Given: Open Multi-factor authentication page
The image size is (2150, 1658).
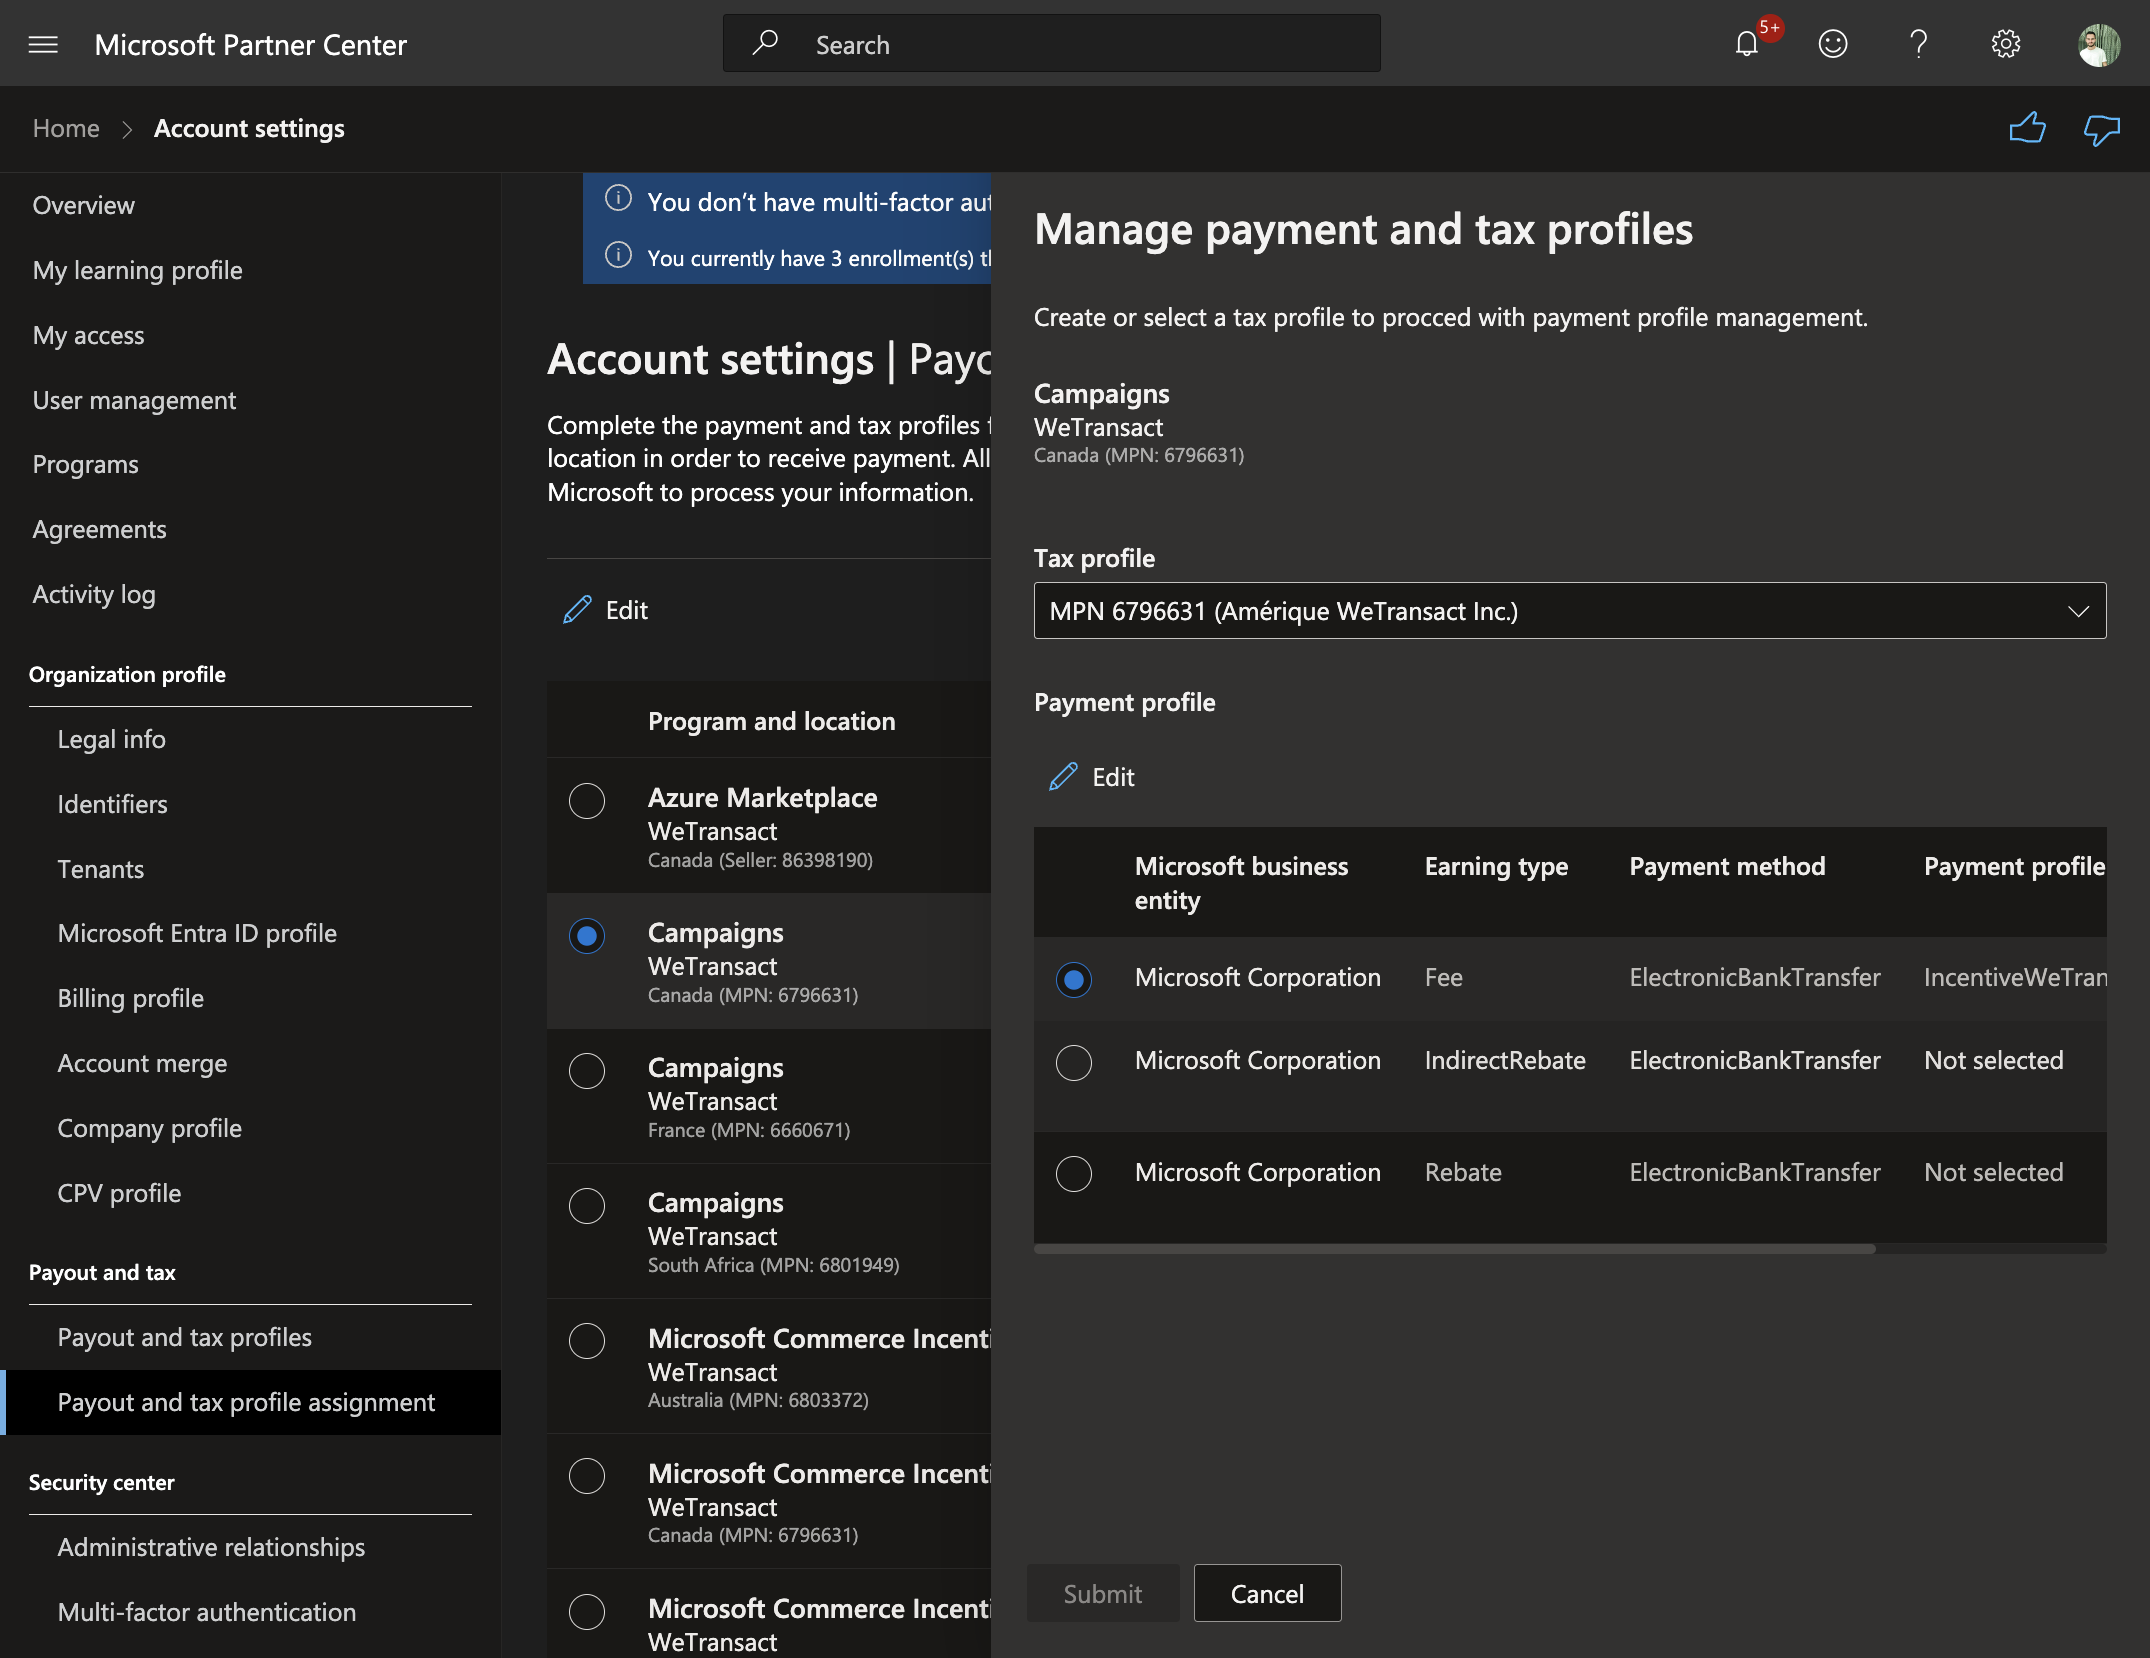Looking at the screenshot, I should [207, 1612].
